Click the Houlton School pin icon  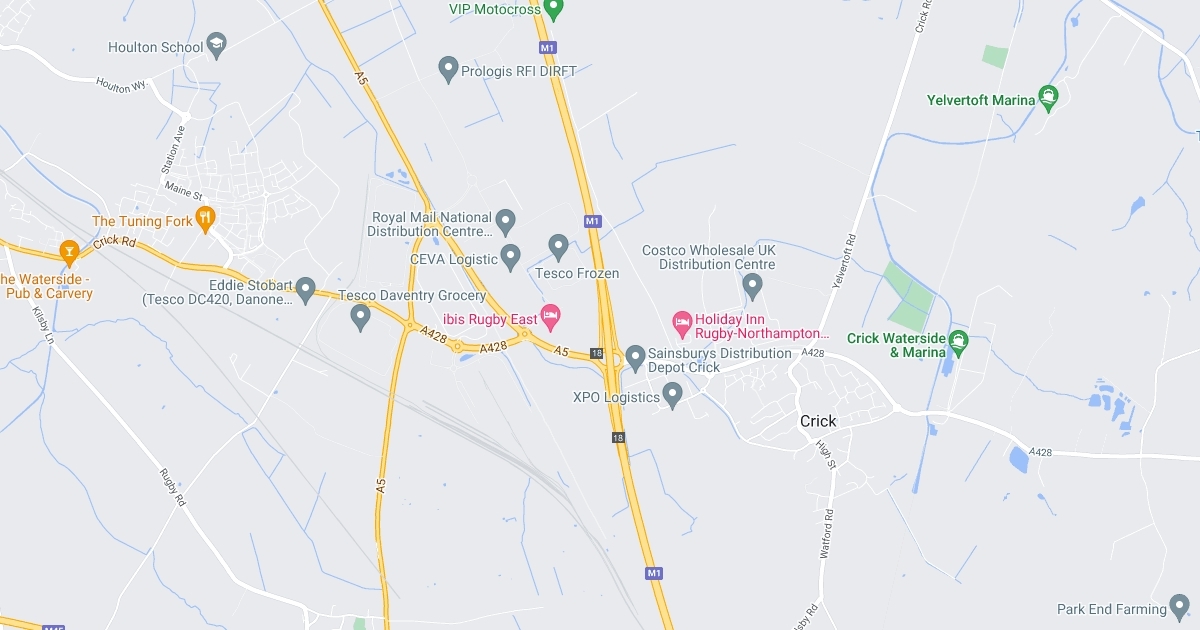(x=217, y=45)
